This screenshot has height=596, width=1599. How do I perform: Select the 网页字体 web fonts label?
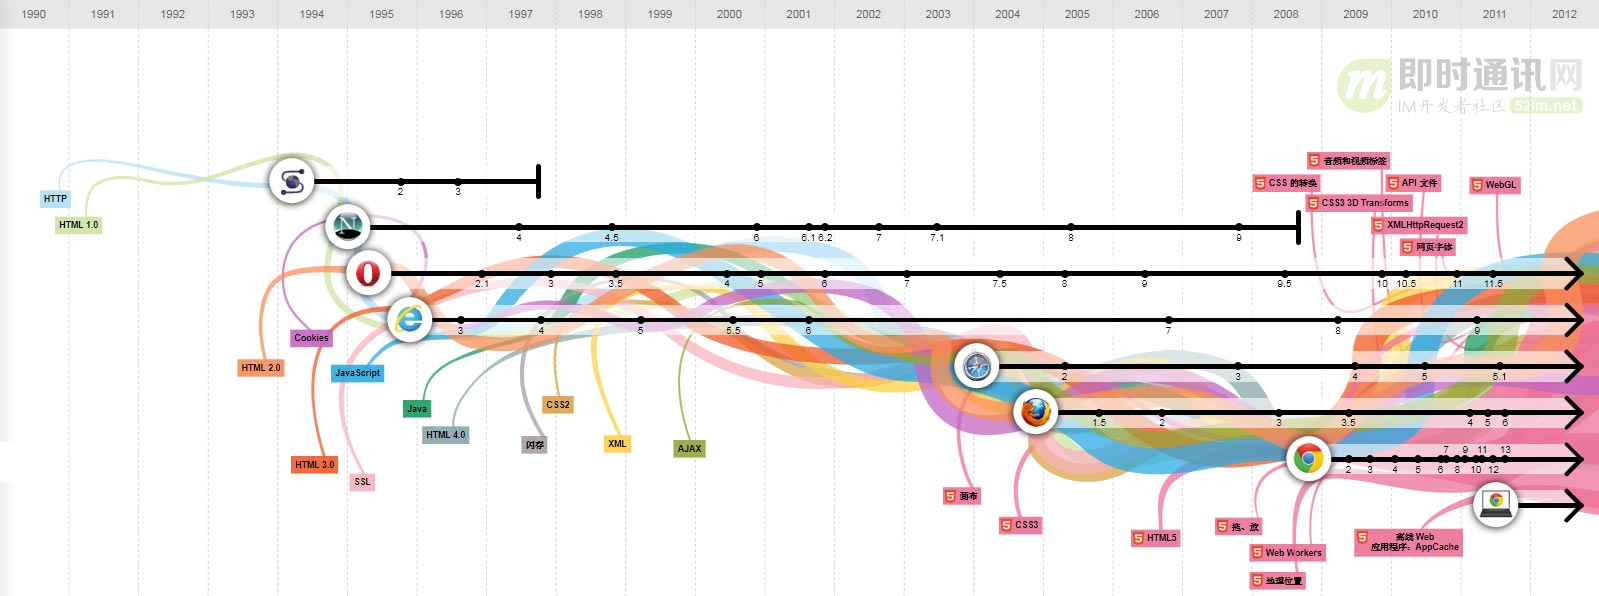[x=1427, y=247]
